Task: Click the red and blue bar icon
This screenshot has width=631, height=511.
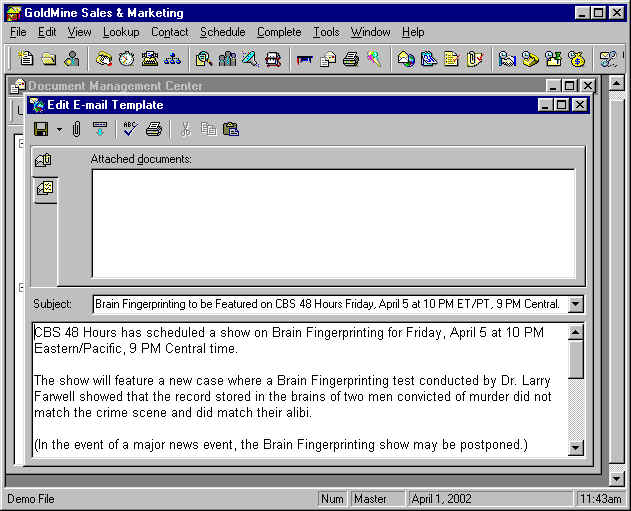Action: click(305, 60)
